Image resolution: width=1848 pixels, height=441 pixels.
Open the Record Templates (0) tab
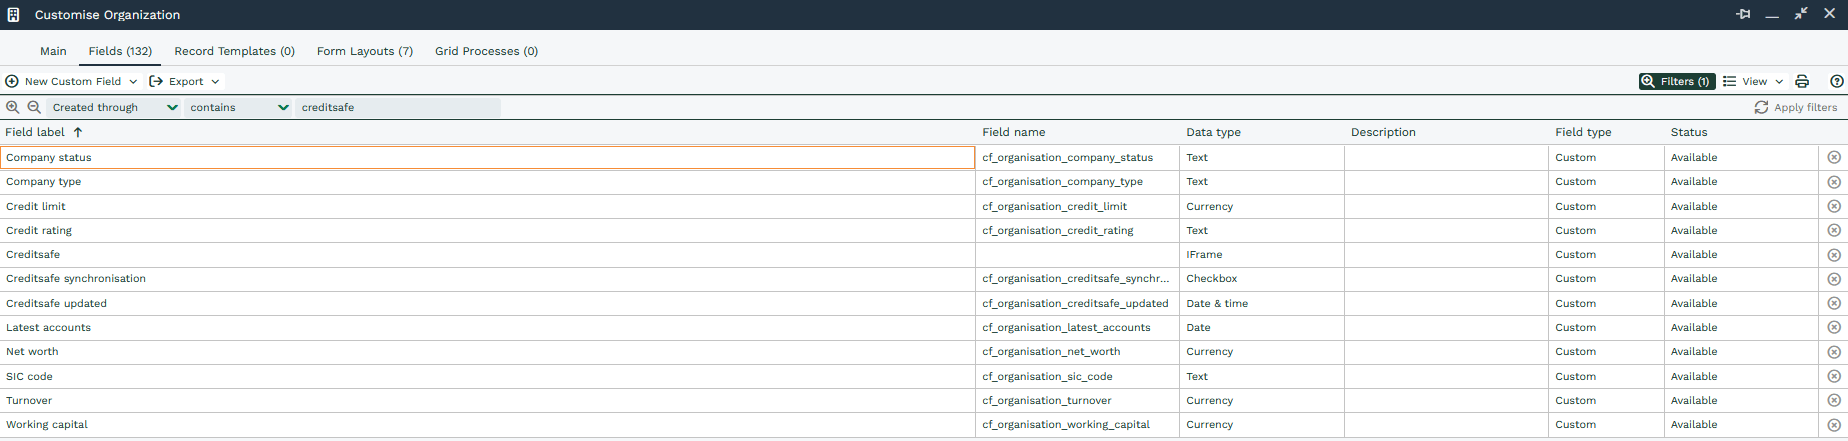(x=234, y=51)
